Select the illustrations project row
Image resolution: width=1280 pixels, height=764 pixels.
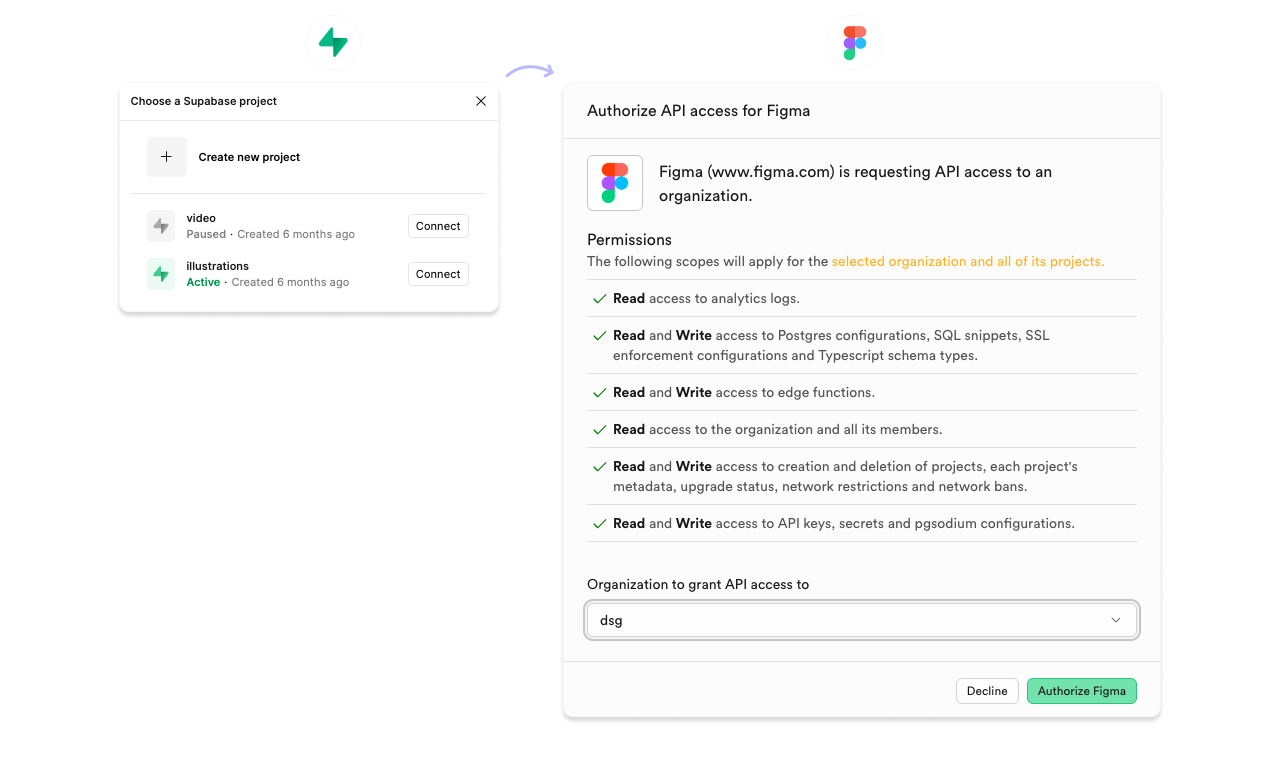270,274
